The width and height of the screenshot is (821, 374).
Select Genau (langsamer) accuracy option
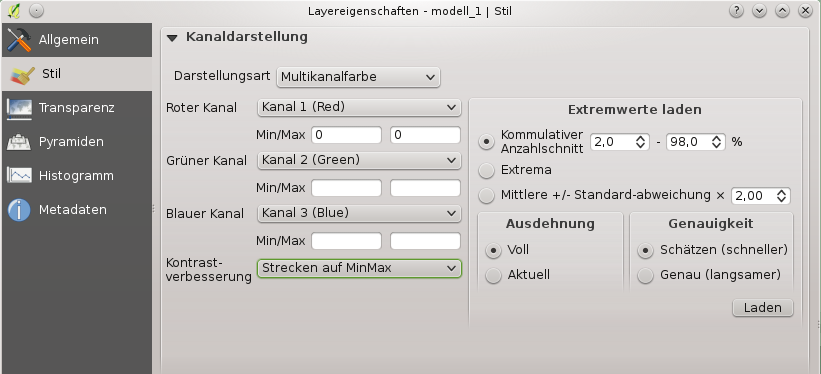pyautogui.click(x=645, y=275)
